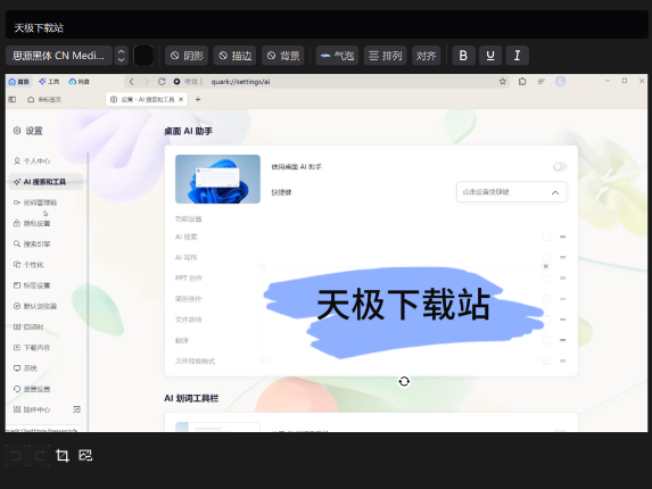Click the shortcut dropdown chevron arrow

click(x=555, y=193)
